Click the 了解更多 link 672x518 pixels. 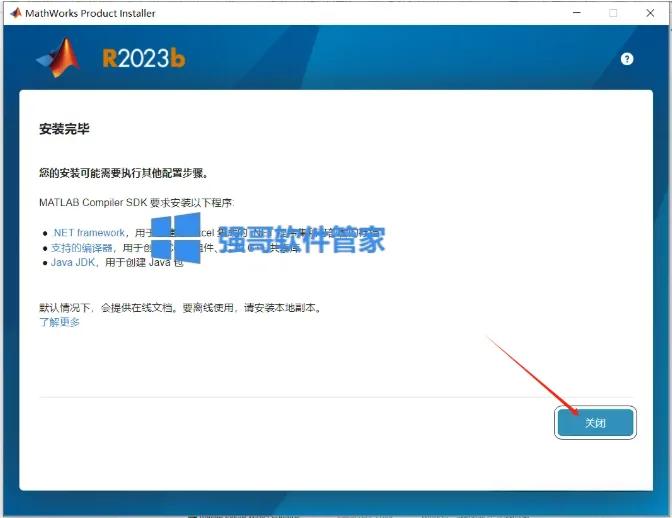point(59,322)
